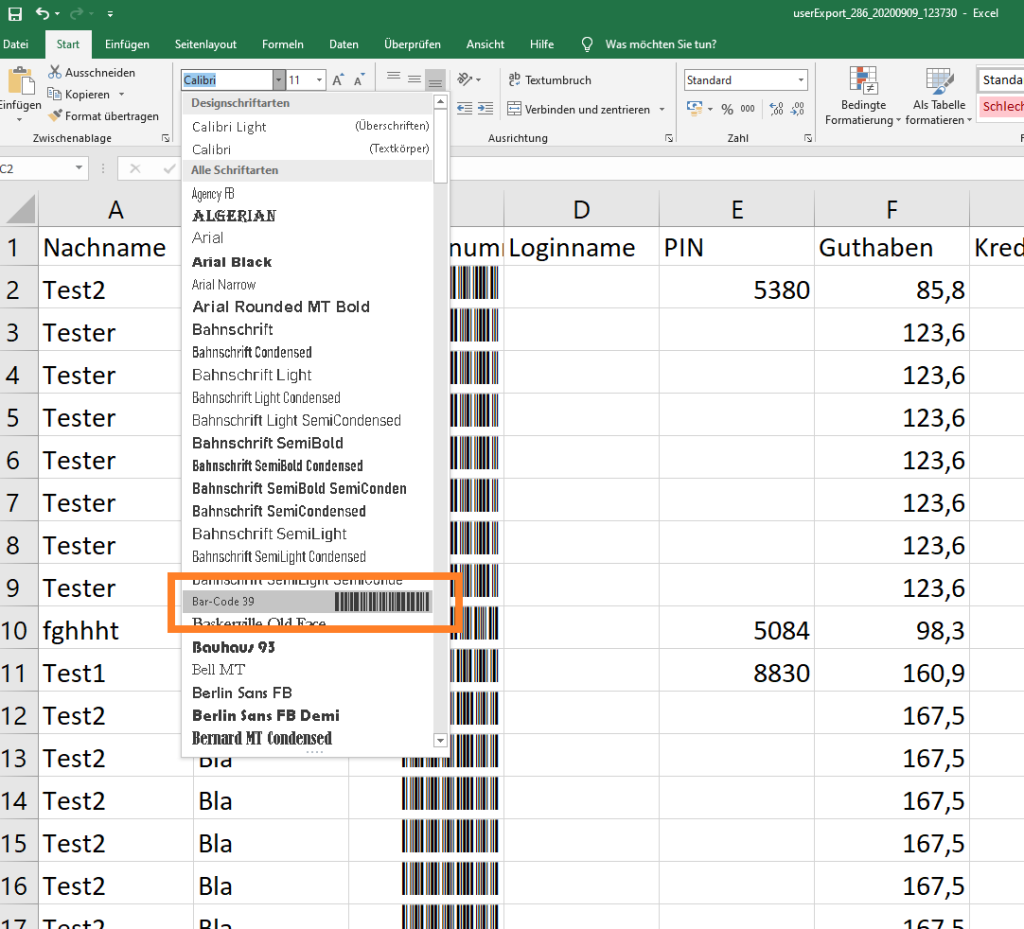Toggle Textumbruch wrap text
This screenshot has height=929, width=1024.
(x=549, y=80)
